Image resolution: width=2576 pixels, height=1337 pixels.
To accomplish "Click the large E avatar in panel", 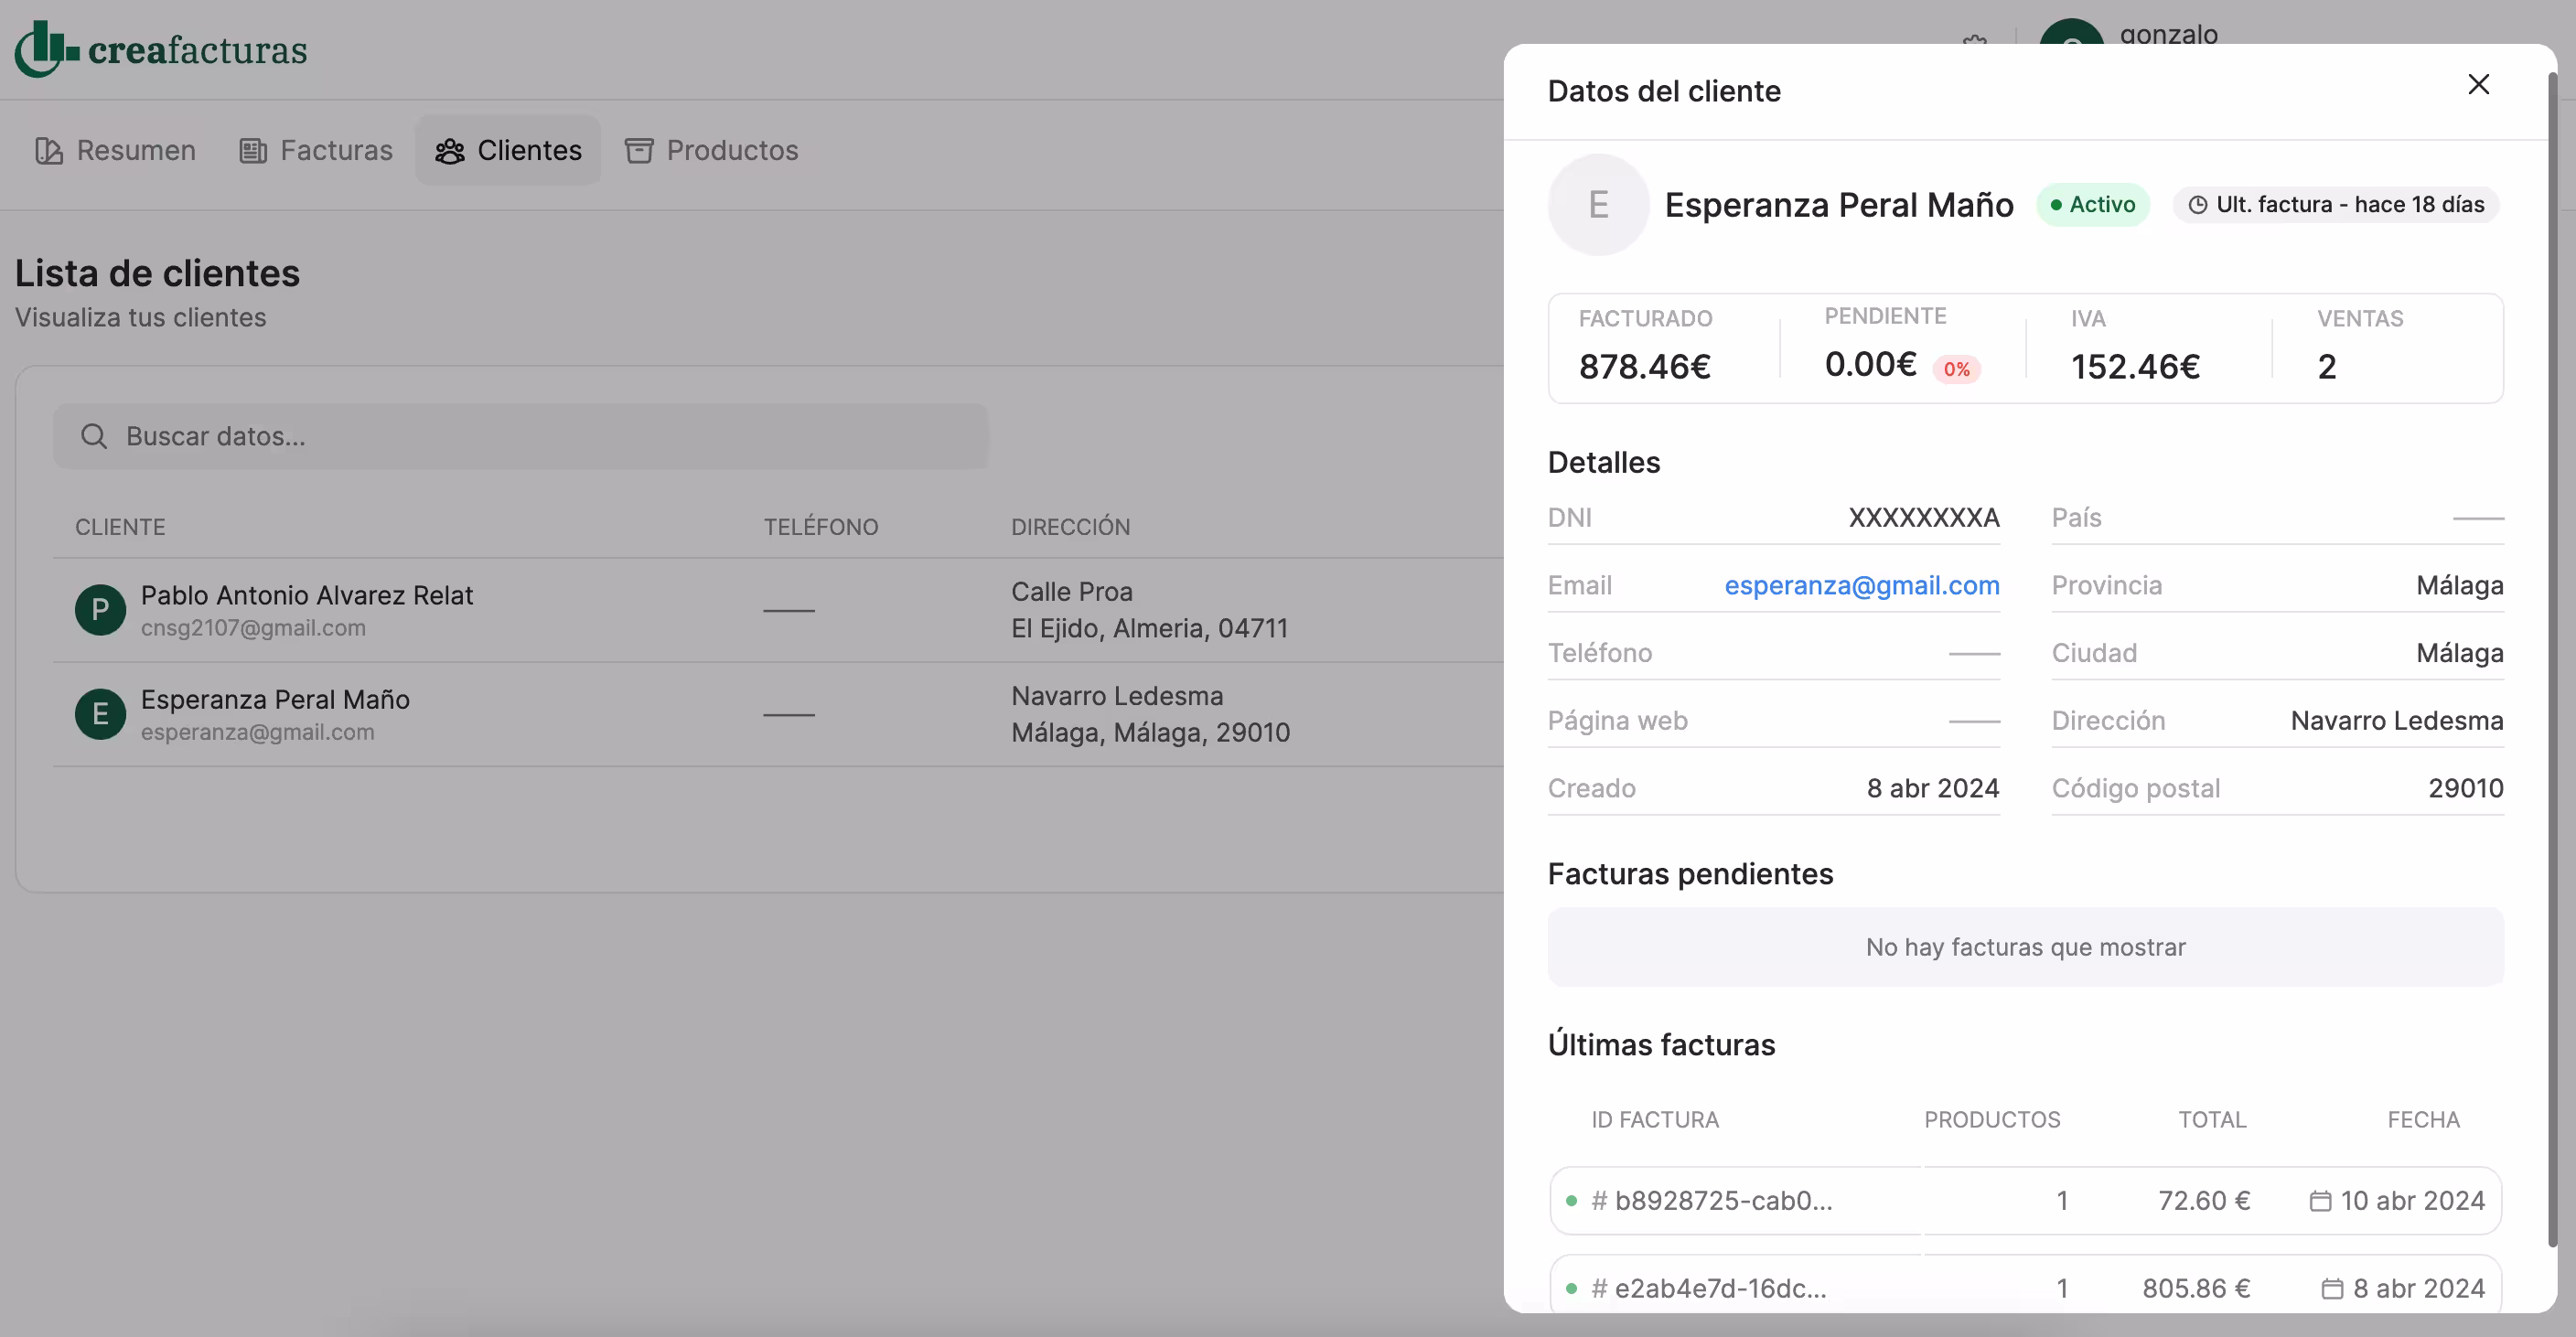I will coord(1597,205).
